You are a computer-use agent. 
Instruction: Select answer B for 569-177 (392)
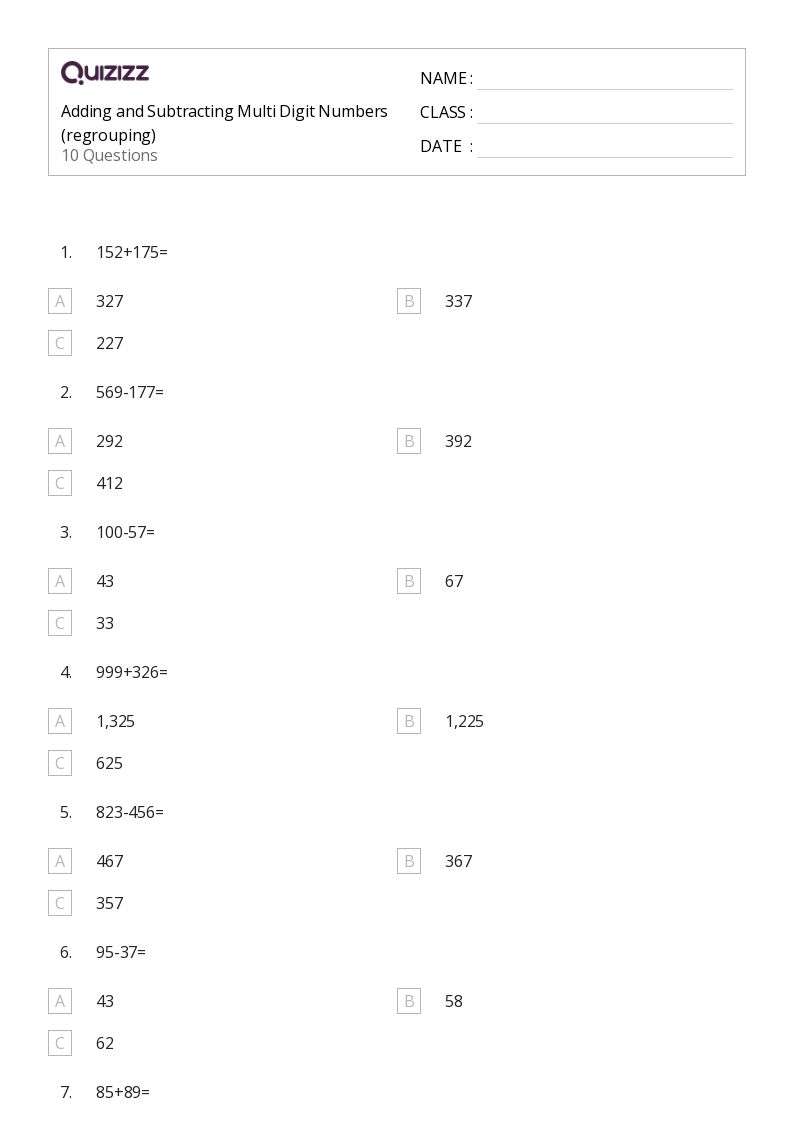pyautogui.click(x=409, y=441)
